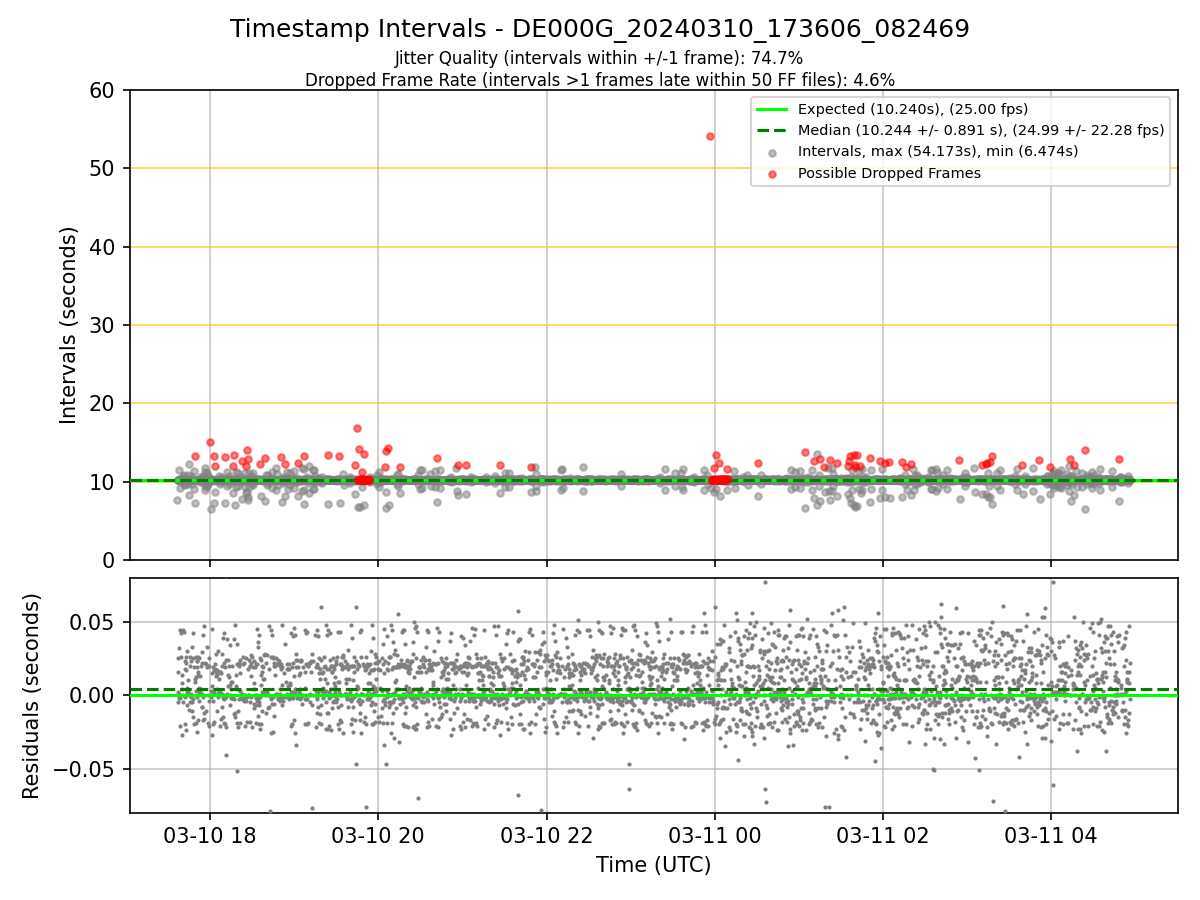Click x-axis tick label '03-11 00'
The image size is (1200, 900).
pos(714,834)
